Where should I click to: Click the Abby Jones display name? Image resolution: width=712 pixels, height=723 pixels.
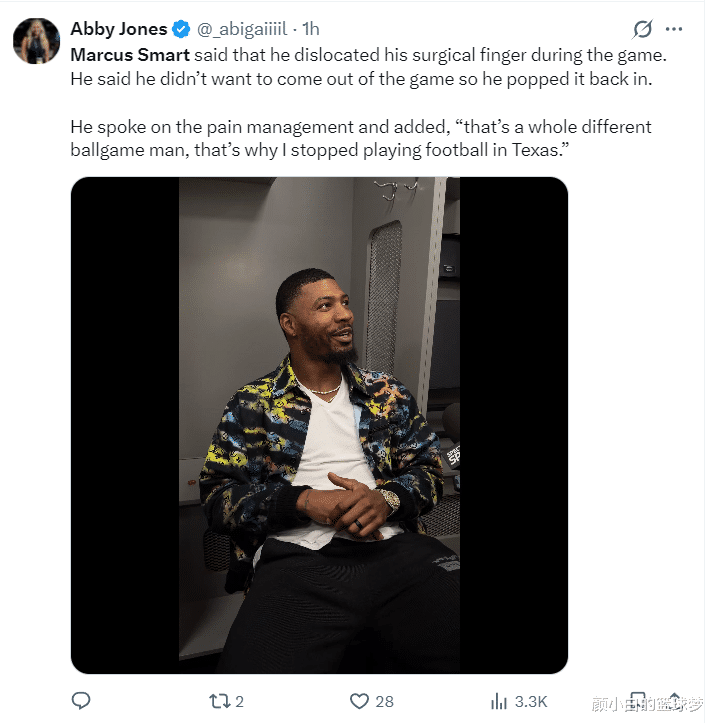[118, 29]
